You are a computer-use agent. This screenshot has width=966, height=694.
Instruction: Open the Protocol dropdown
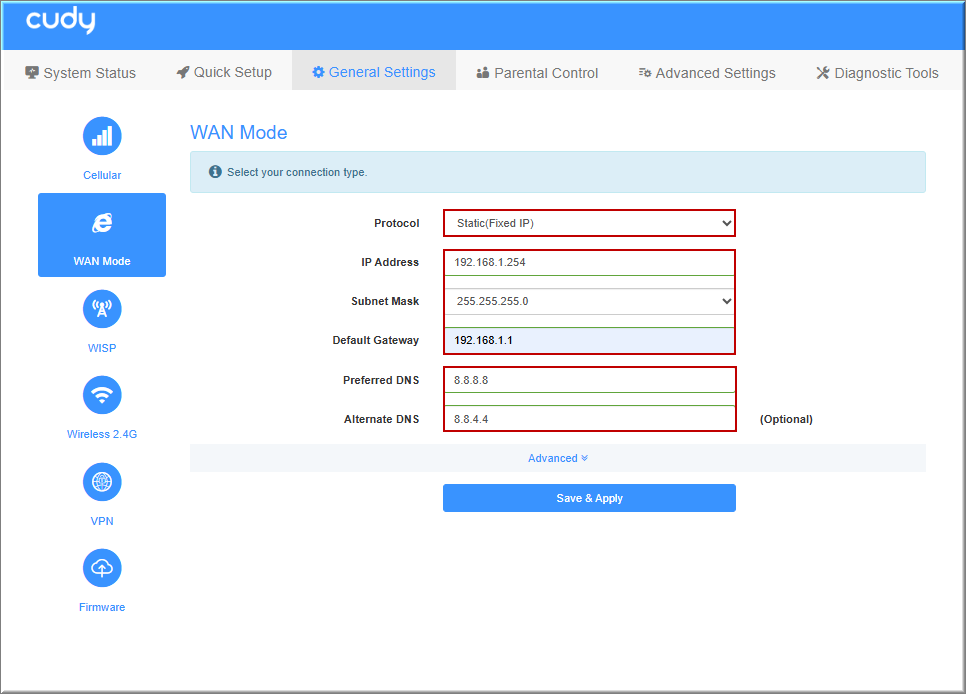tap(589, 223)
